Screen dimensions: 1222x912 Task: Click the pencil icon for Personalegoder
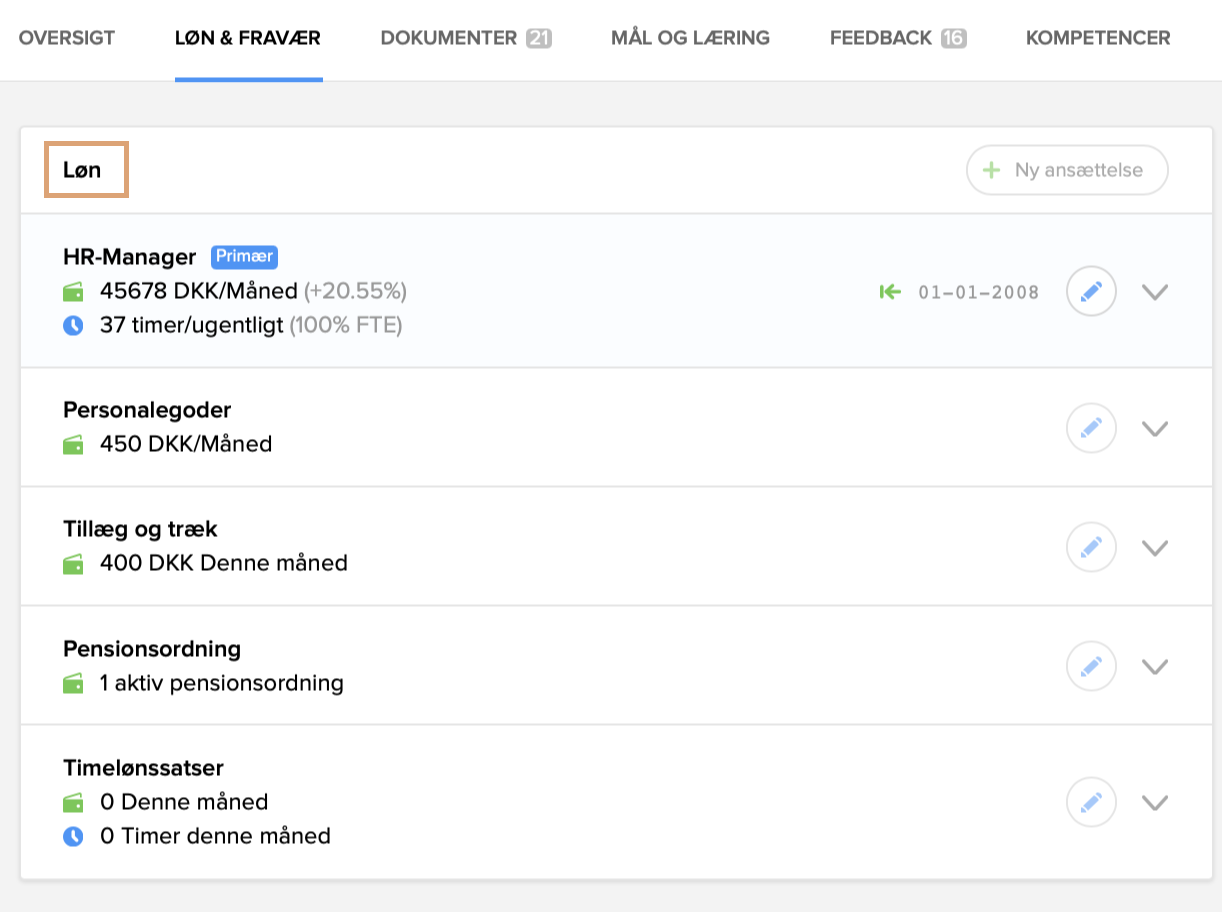[1091, 428]
